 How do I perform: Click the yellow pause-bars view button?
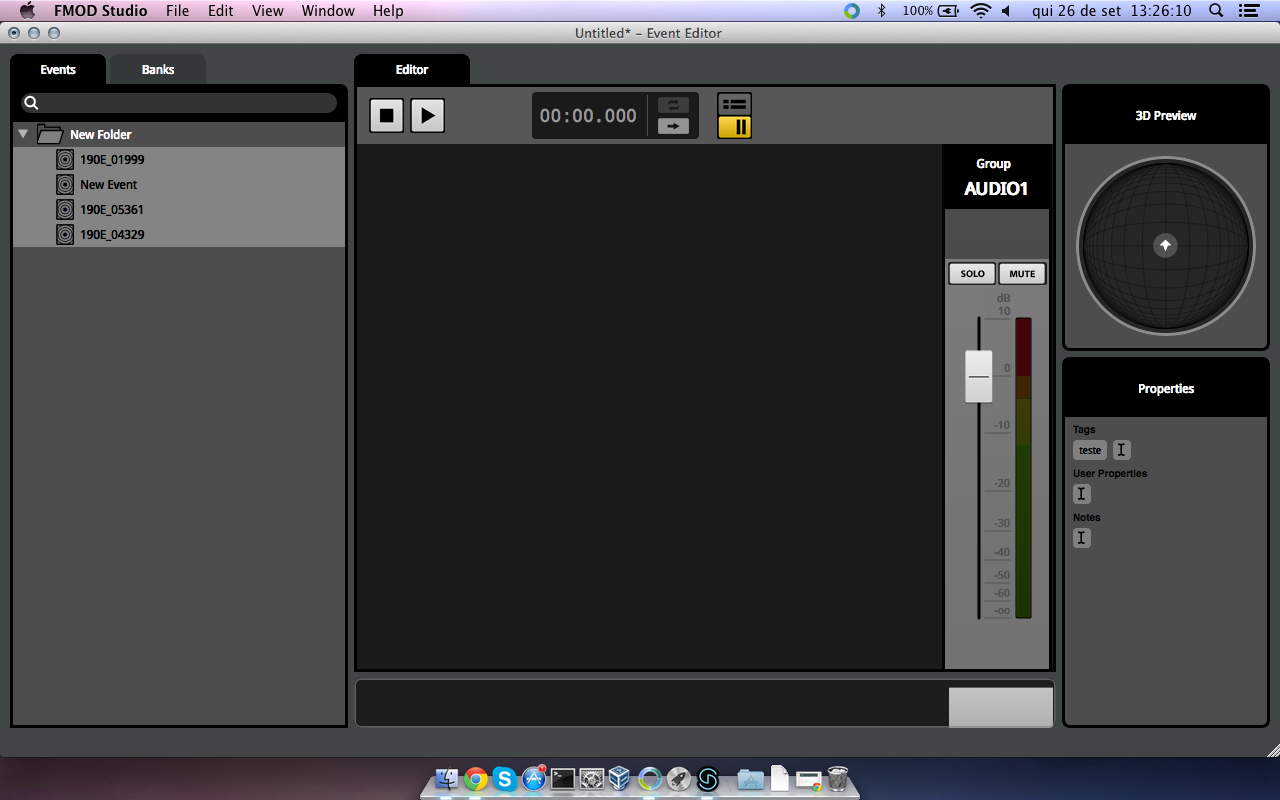pyautogui.click(x=734, y=127)
